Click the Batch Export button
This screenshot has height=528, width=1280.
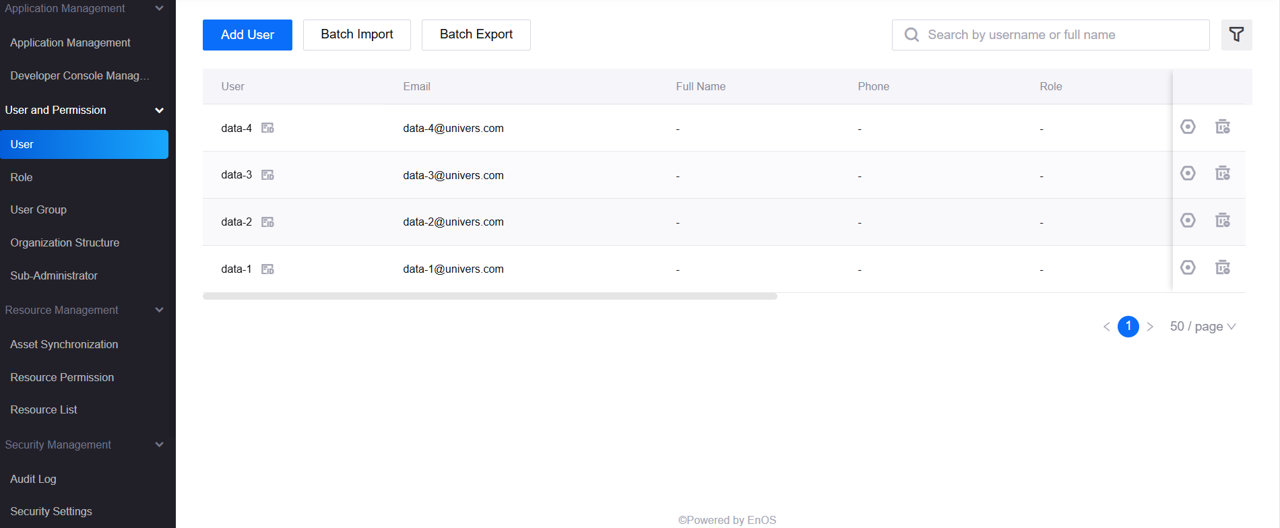click(476, 35)
